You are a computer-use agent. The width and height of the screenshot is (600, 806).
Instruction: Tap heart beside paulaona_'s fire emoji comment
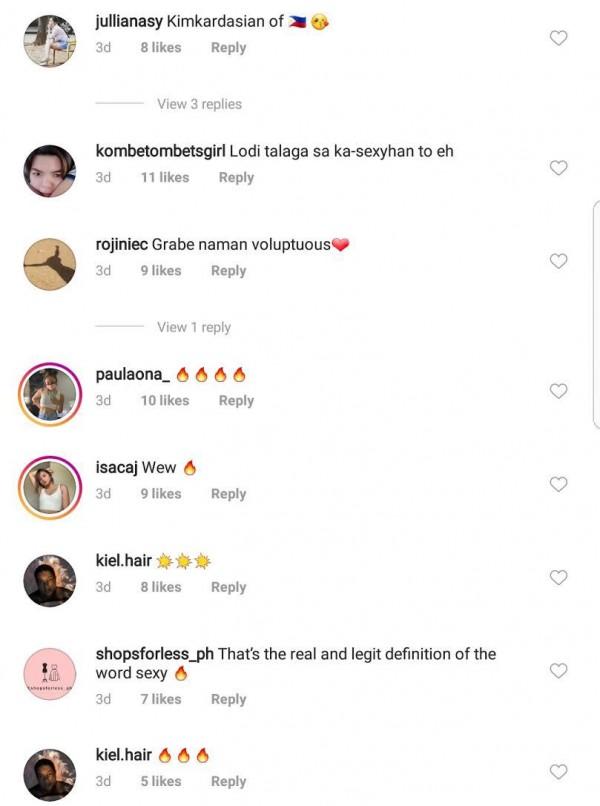[x=557, y=390]
